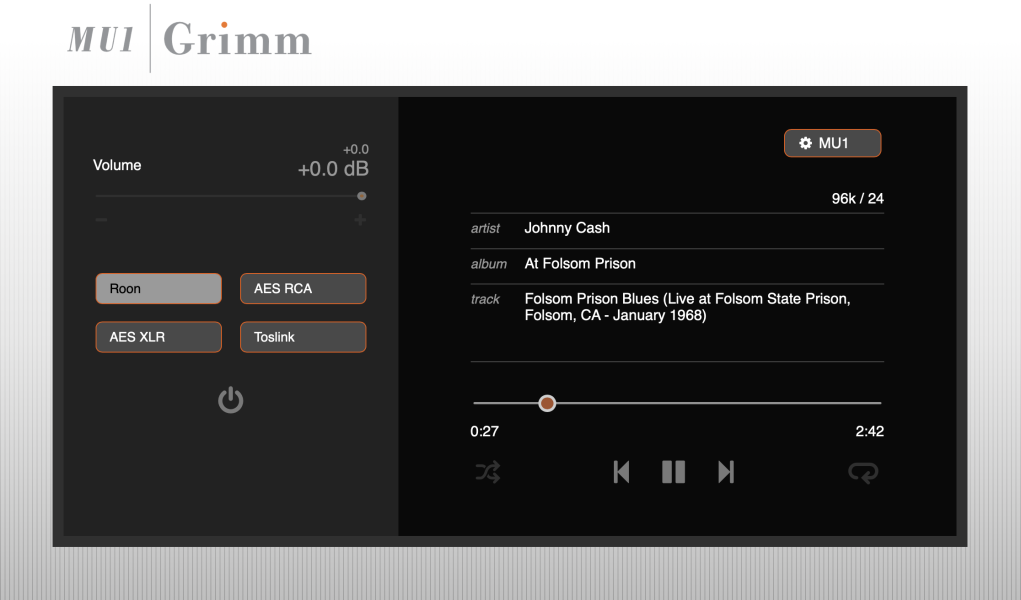Select the AES RCA input
Viewport: 1021px width, 600px height.
(303, 289)
